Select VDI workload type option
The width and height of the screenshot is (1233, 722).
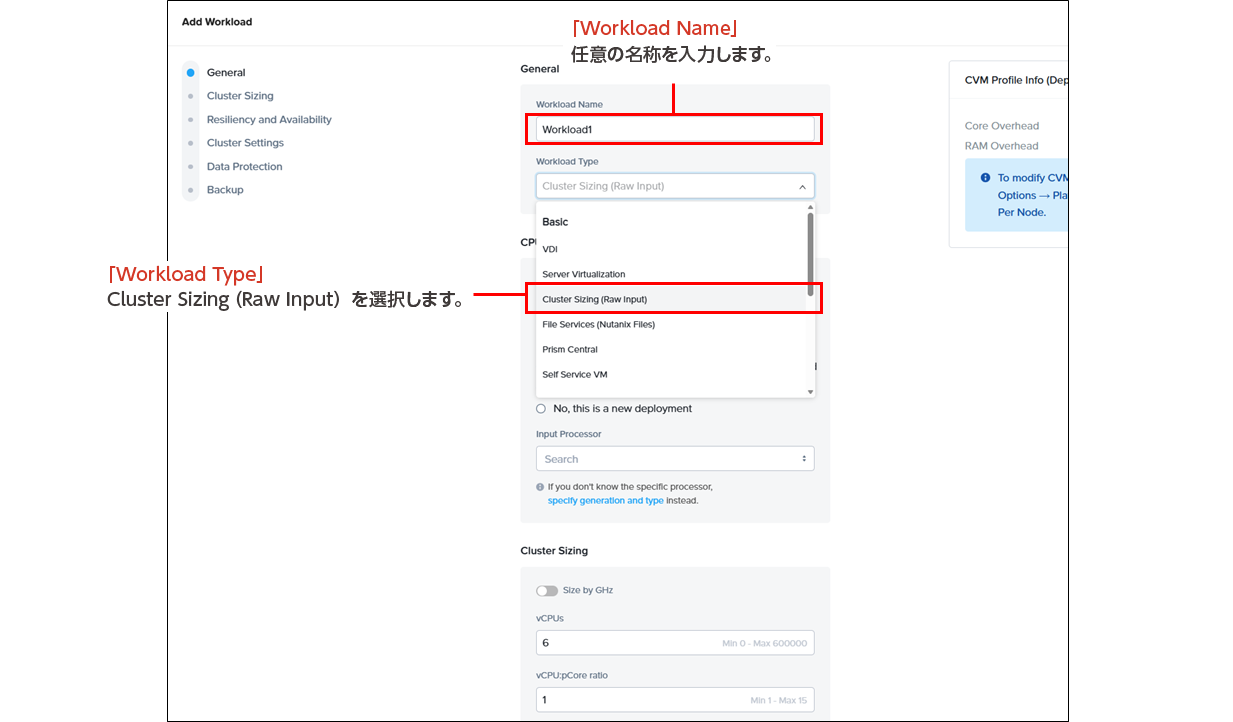point(550,249)
